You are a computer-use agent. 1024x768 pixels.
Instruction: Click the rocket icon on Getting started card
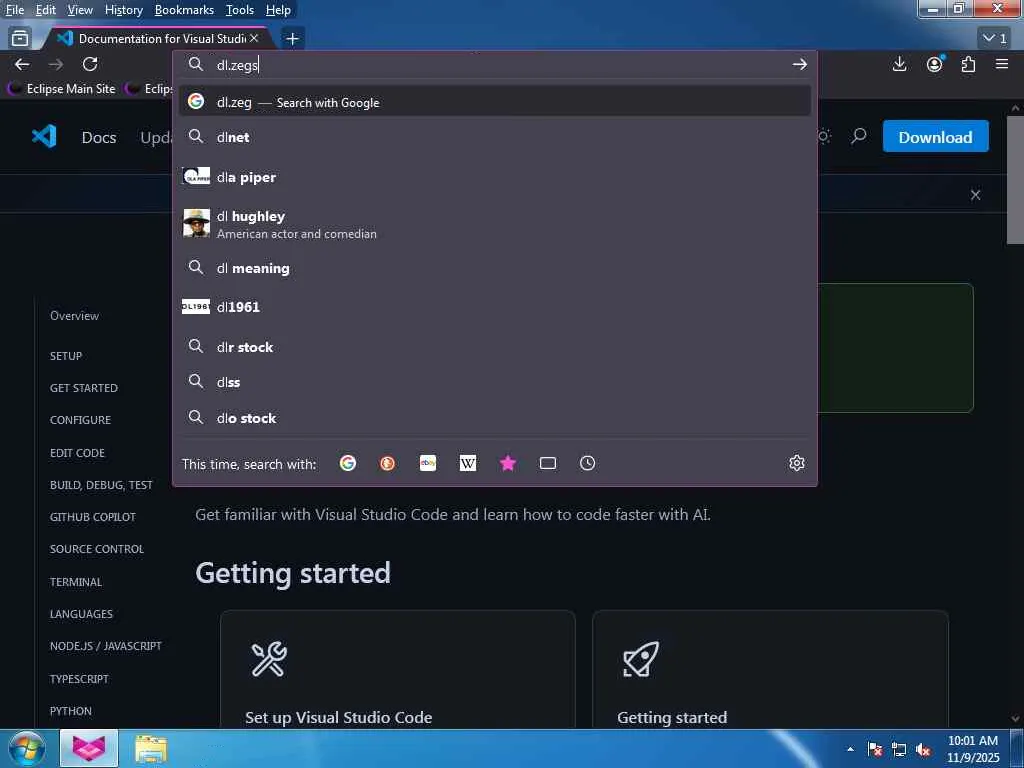tap(641, 658)
